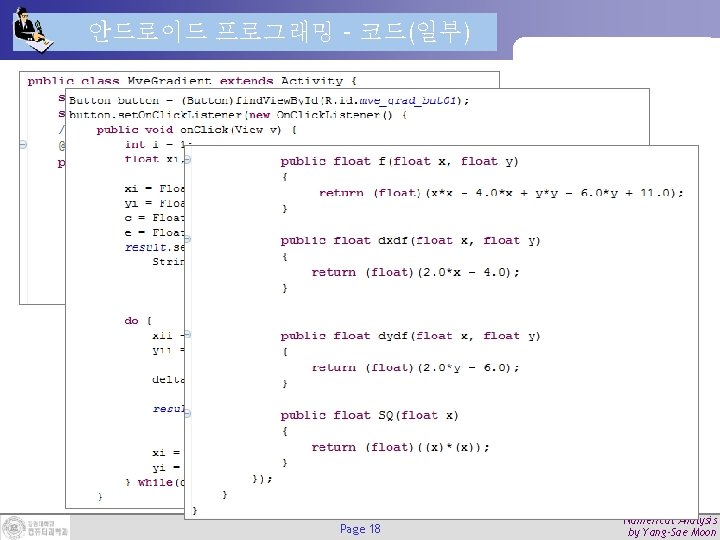Collapse fold marker beside the MveGradient class annotation
This screenshot has width=720, height=540.
pos(23,145)
